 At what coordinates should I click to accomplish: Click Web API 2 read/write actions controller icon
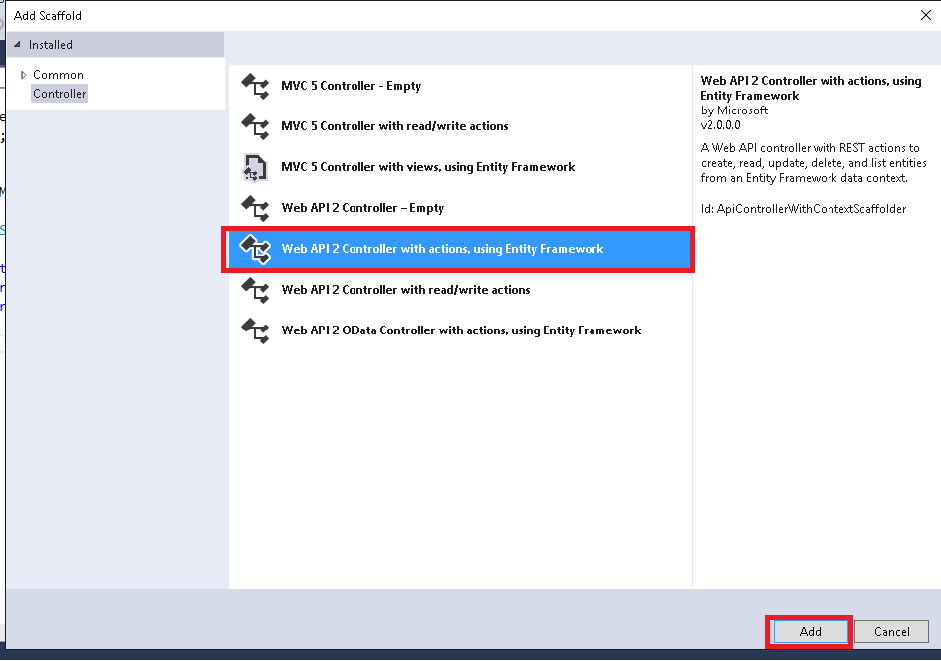click(x=255, y=290)
